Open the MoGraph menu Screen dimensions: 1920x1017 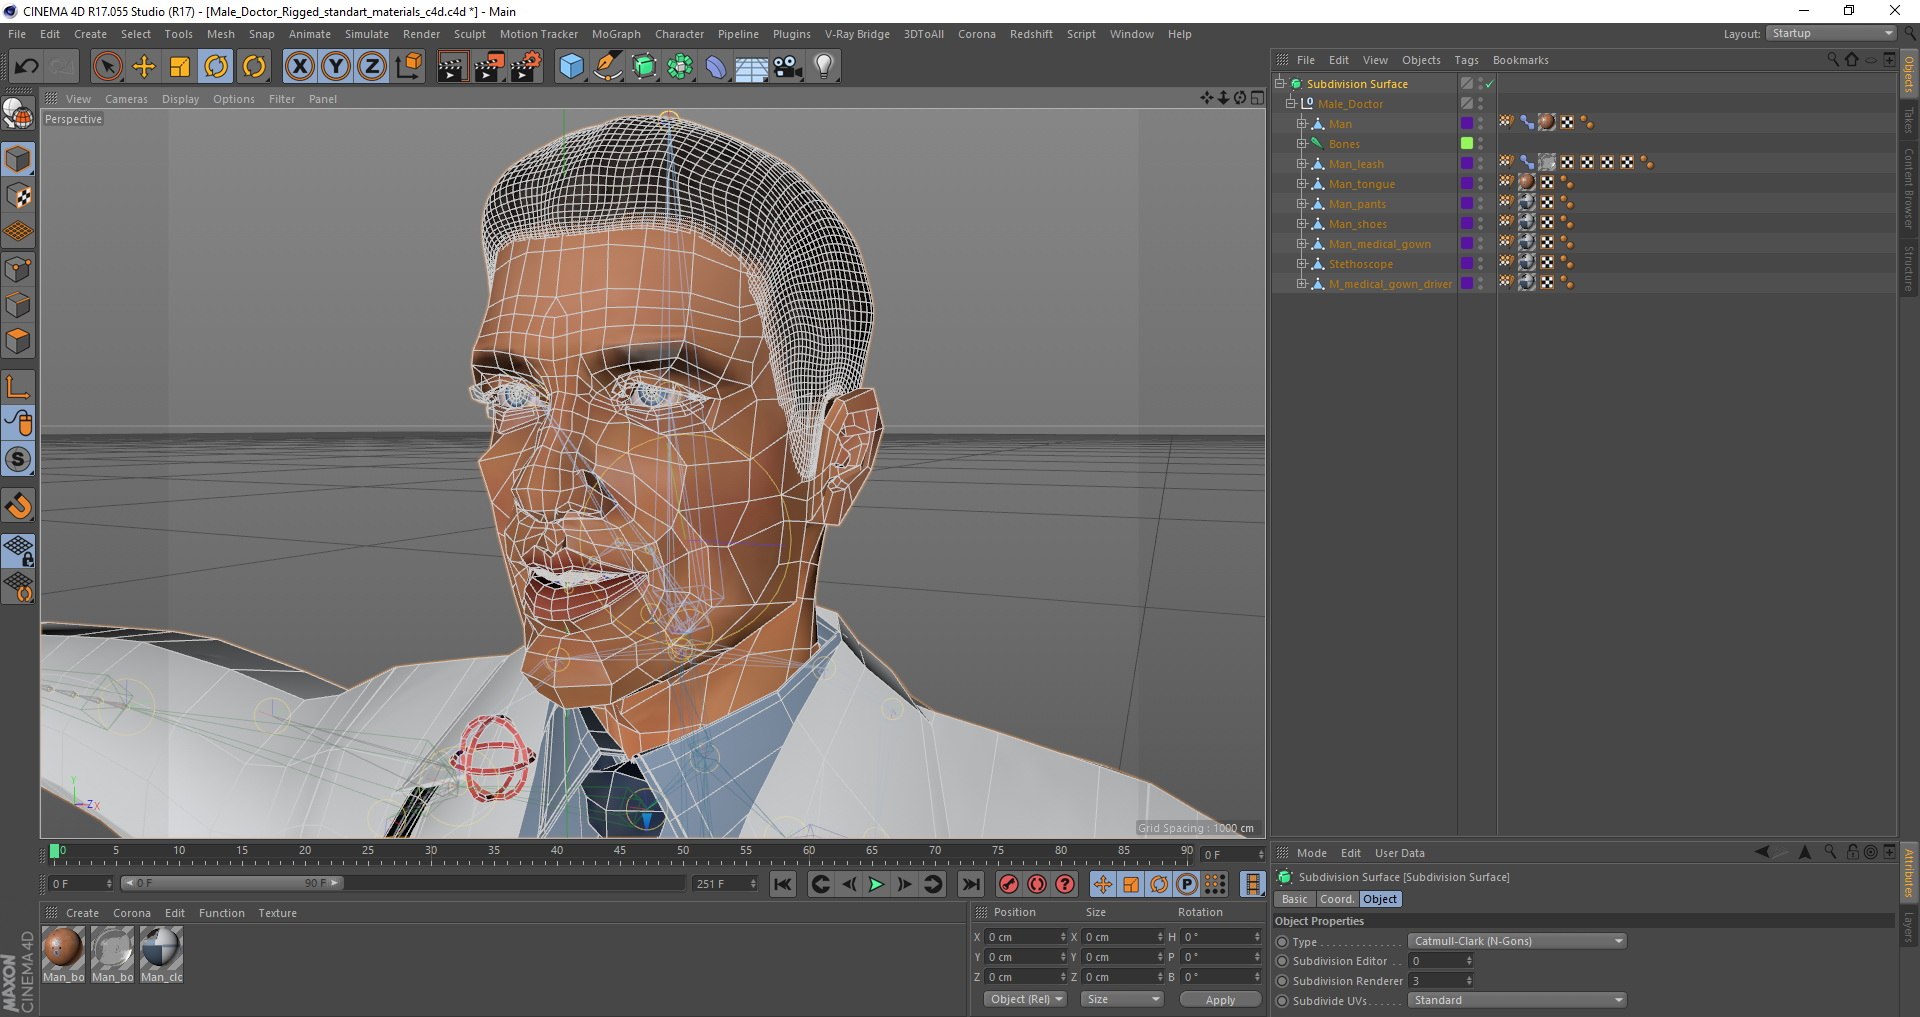tap(616, 34)
